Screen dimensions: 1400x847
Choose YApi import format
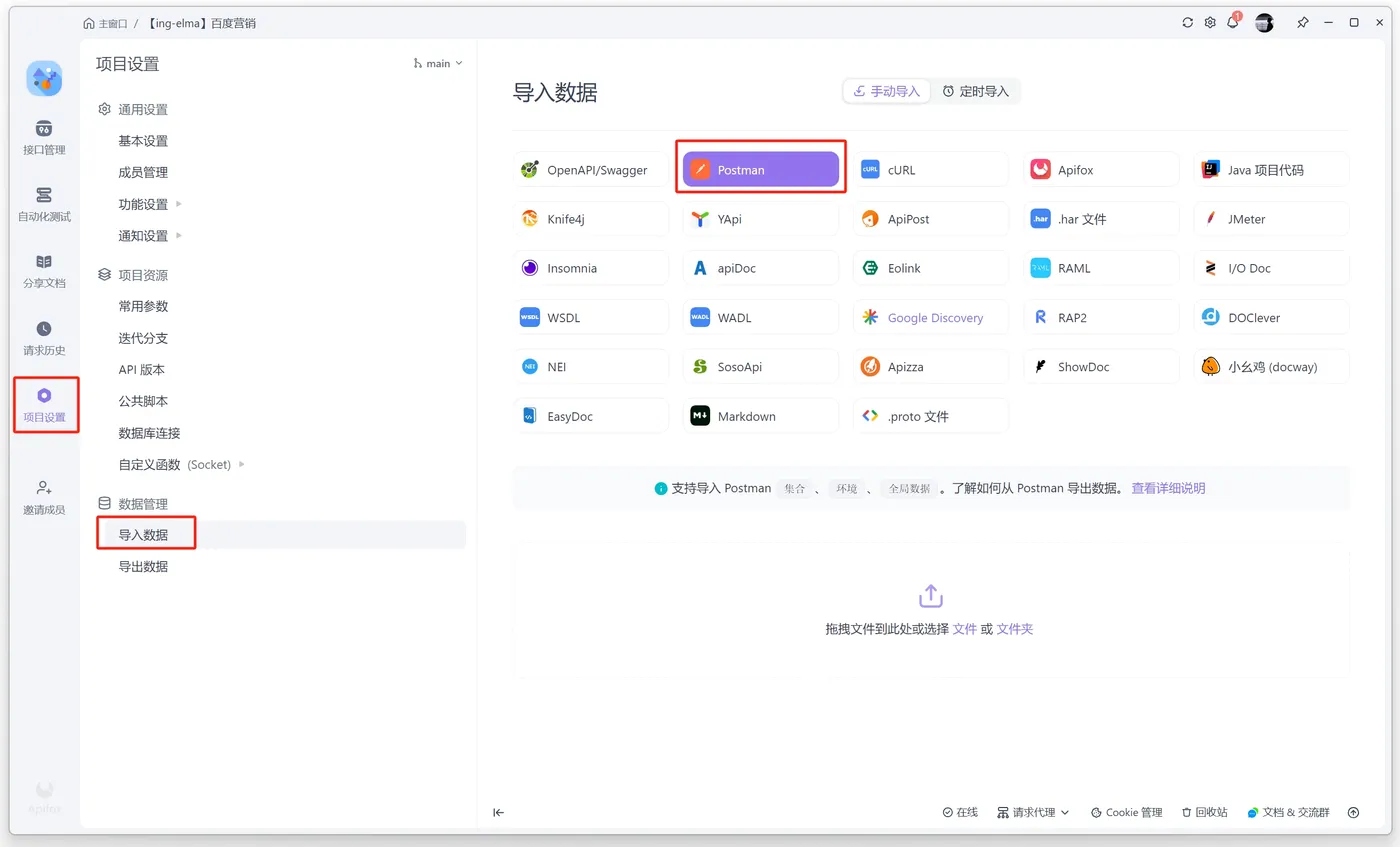(x=761, y=219)
